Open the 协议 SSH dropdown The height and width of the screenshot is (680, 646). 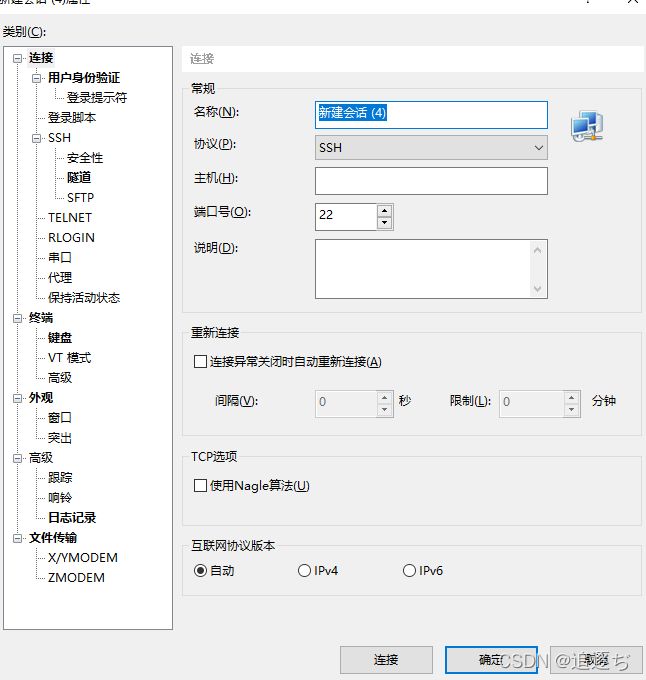[431, 147]
